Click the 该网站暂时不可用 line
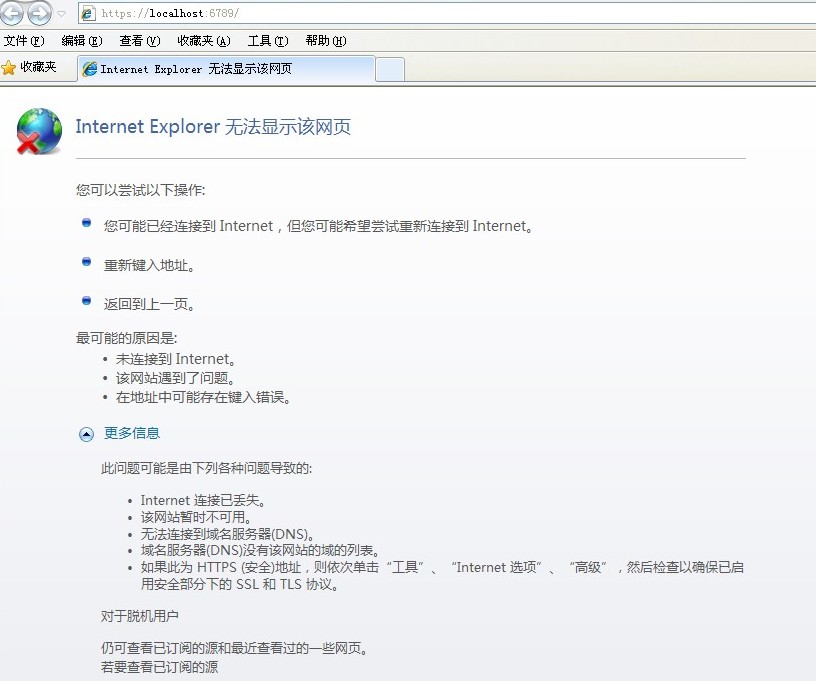 coord(197,517)
